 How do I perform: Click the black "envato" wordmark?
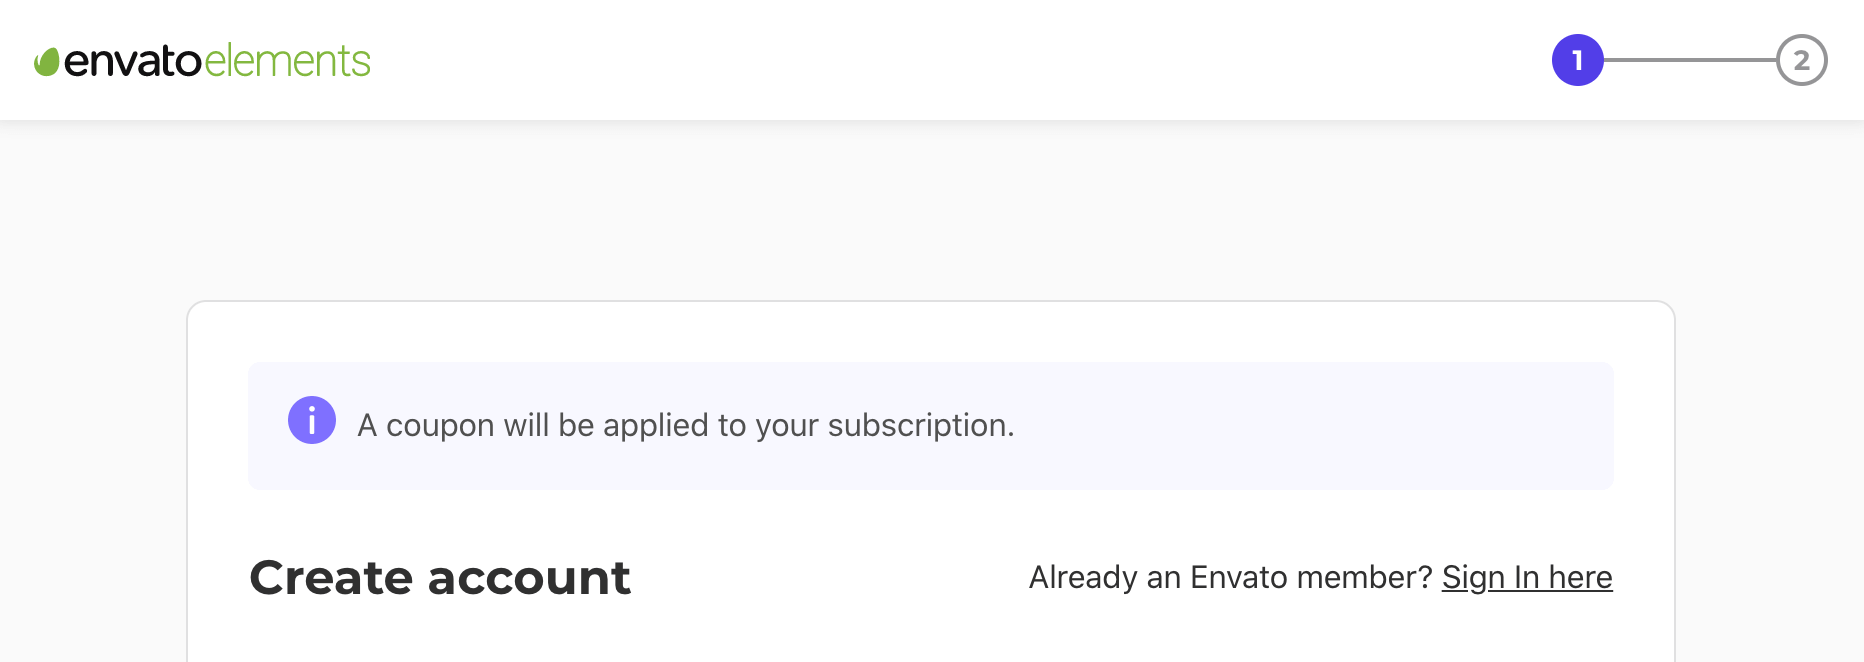pyautogui.click(x=133, y=61)
